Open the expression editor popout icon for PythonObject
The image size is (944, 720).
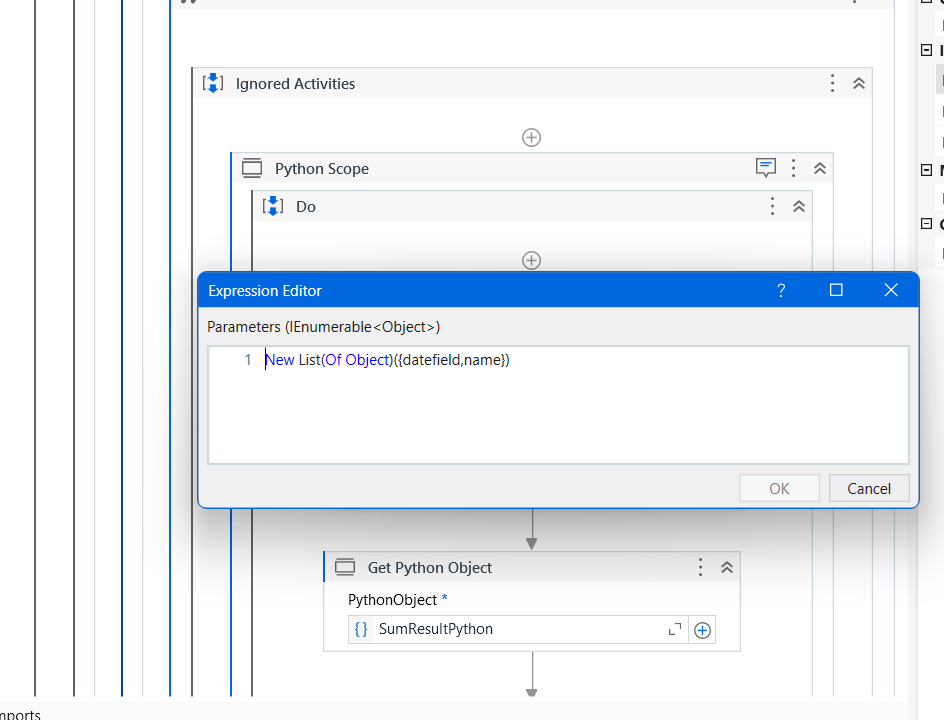click(674, 629)
